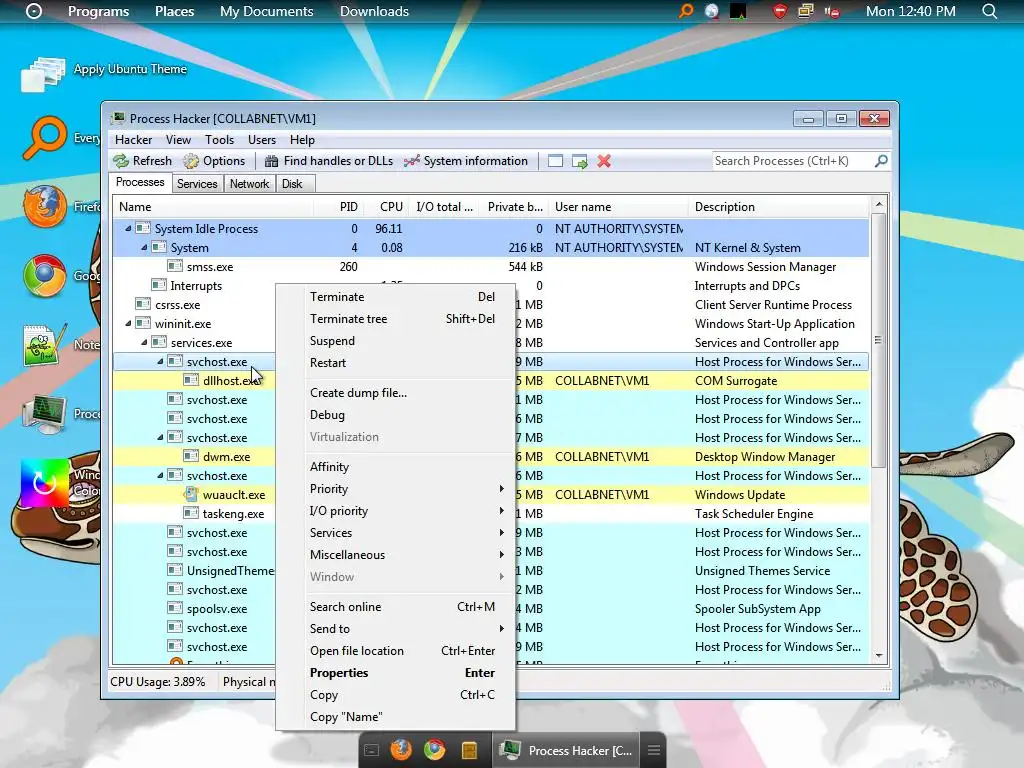Click the Firefox icon in the bottom dock
Viewport: 1024px width, 768px height.
point(401,750)
